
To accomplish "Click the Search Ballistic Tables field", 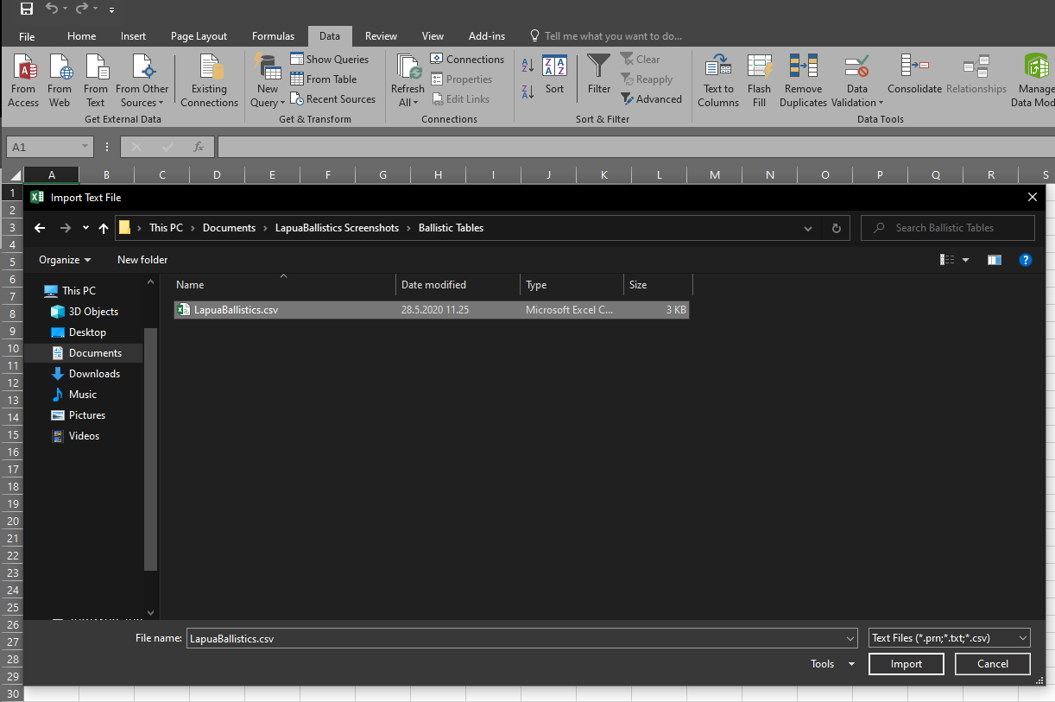I will tap(947, 228).
